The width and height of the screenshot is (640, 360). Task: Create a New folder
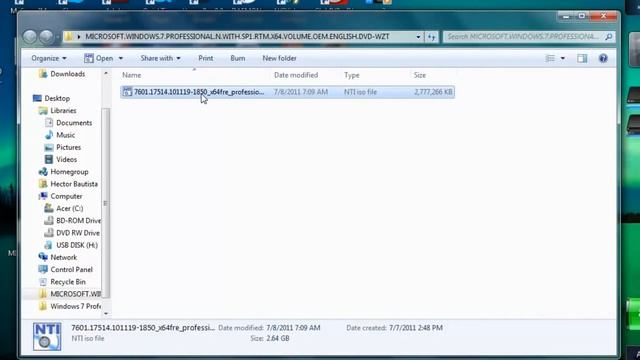coord(279,58)
